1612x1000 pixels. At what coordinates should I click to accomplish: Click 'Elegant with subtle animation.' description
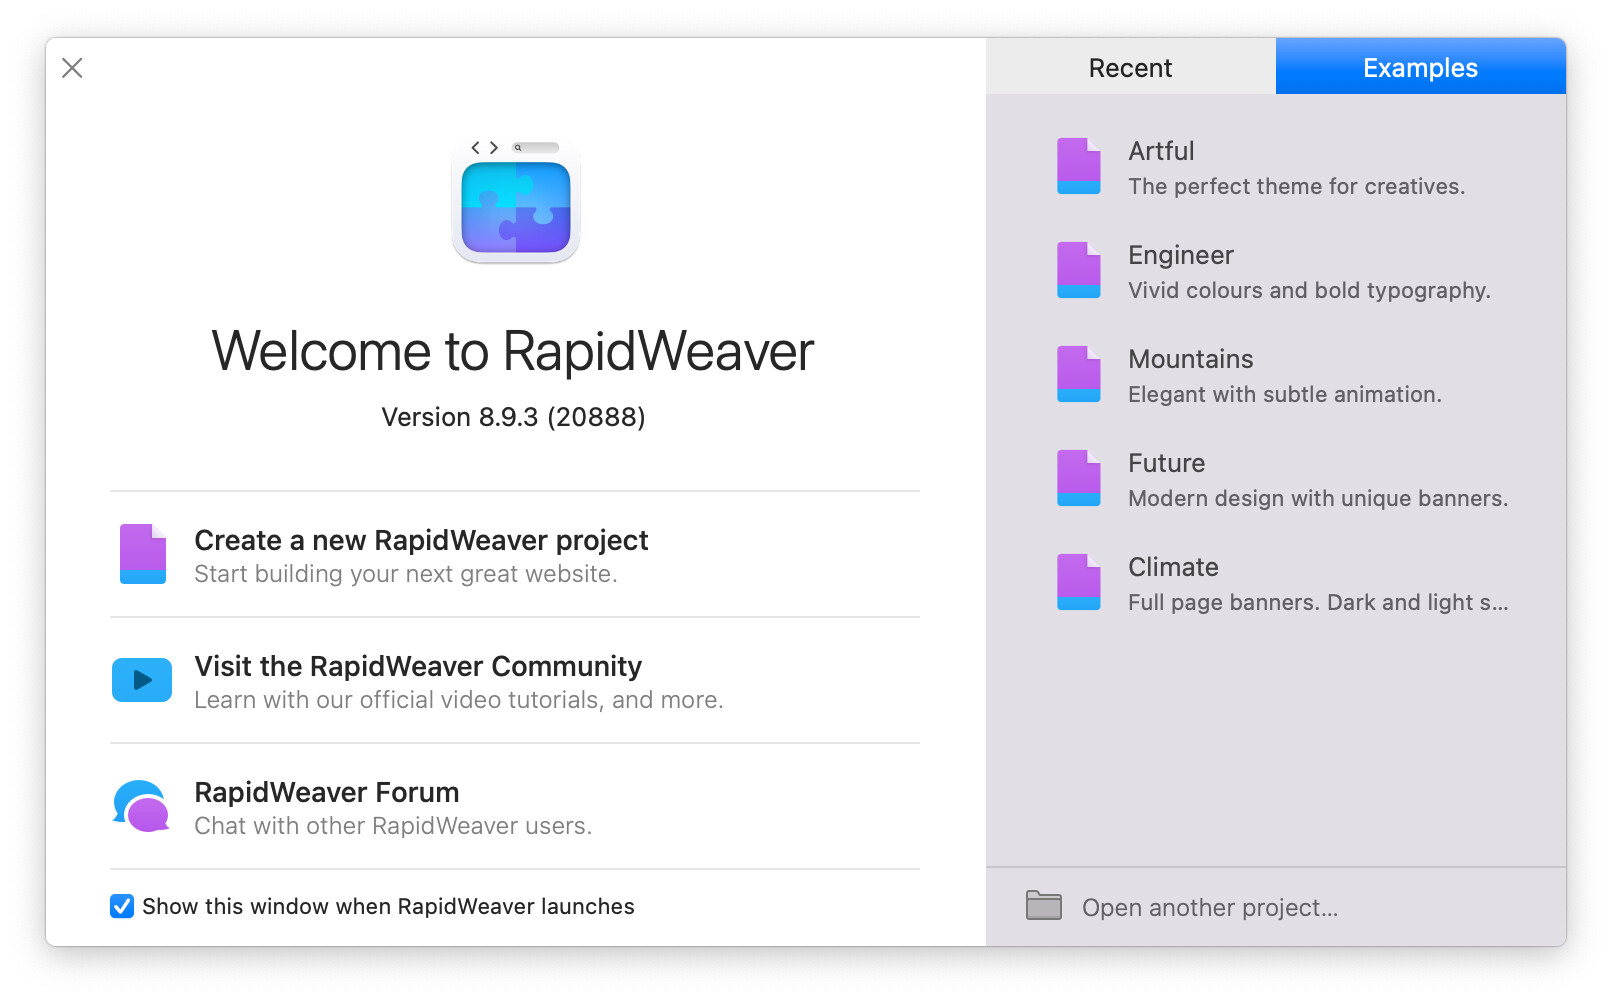[1285, 394]
